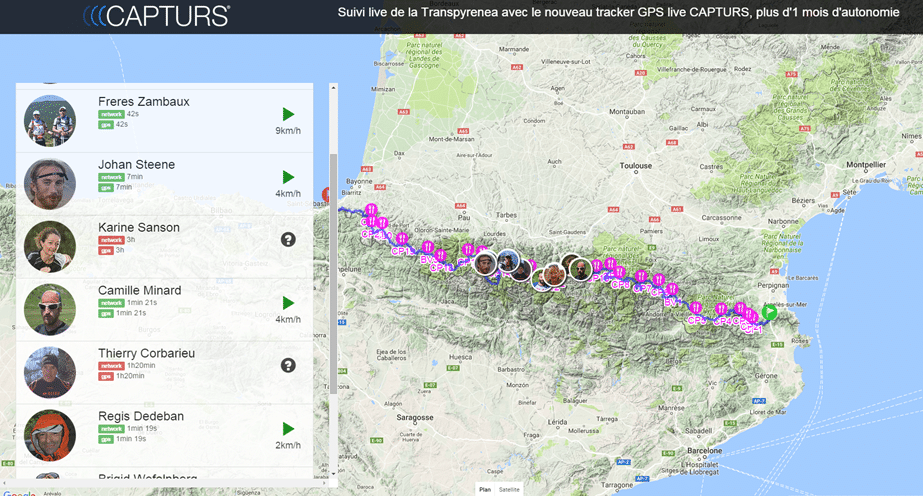Click the Barcelone city label on the map
923x496 pixels.
tap(705, 451)
